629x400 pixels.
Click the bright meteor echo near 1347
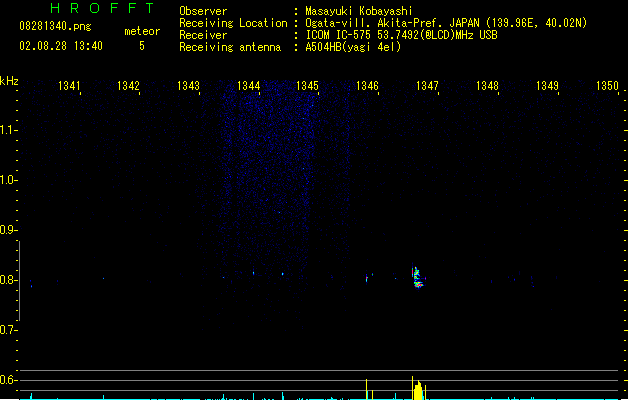tap(417, 277)
